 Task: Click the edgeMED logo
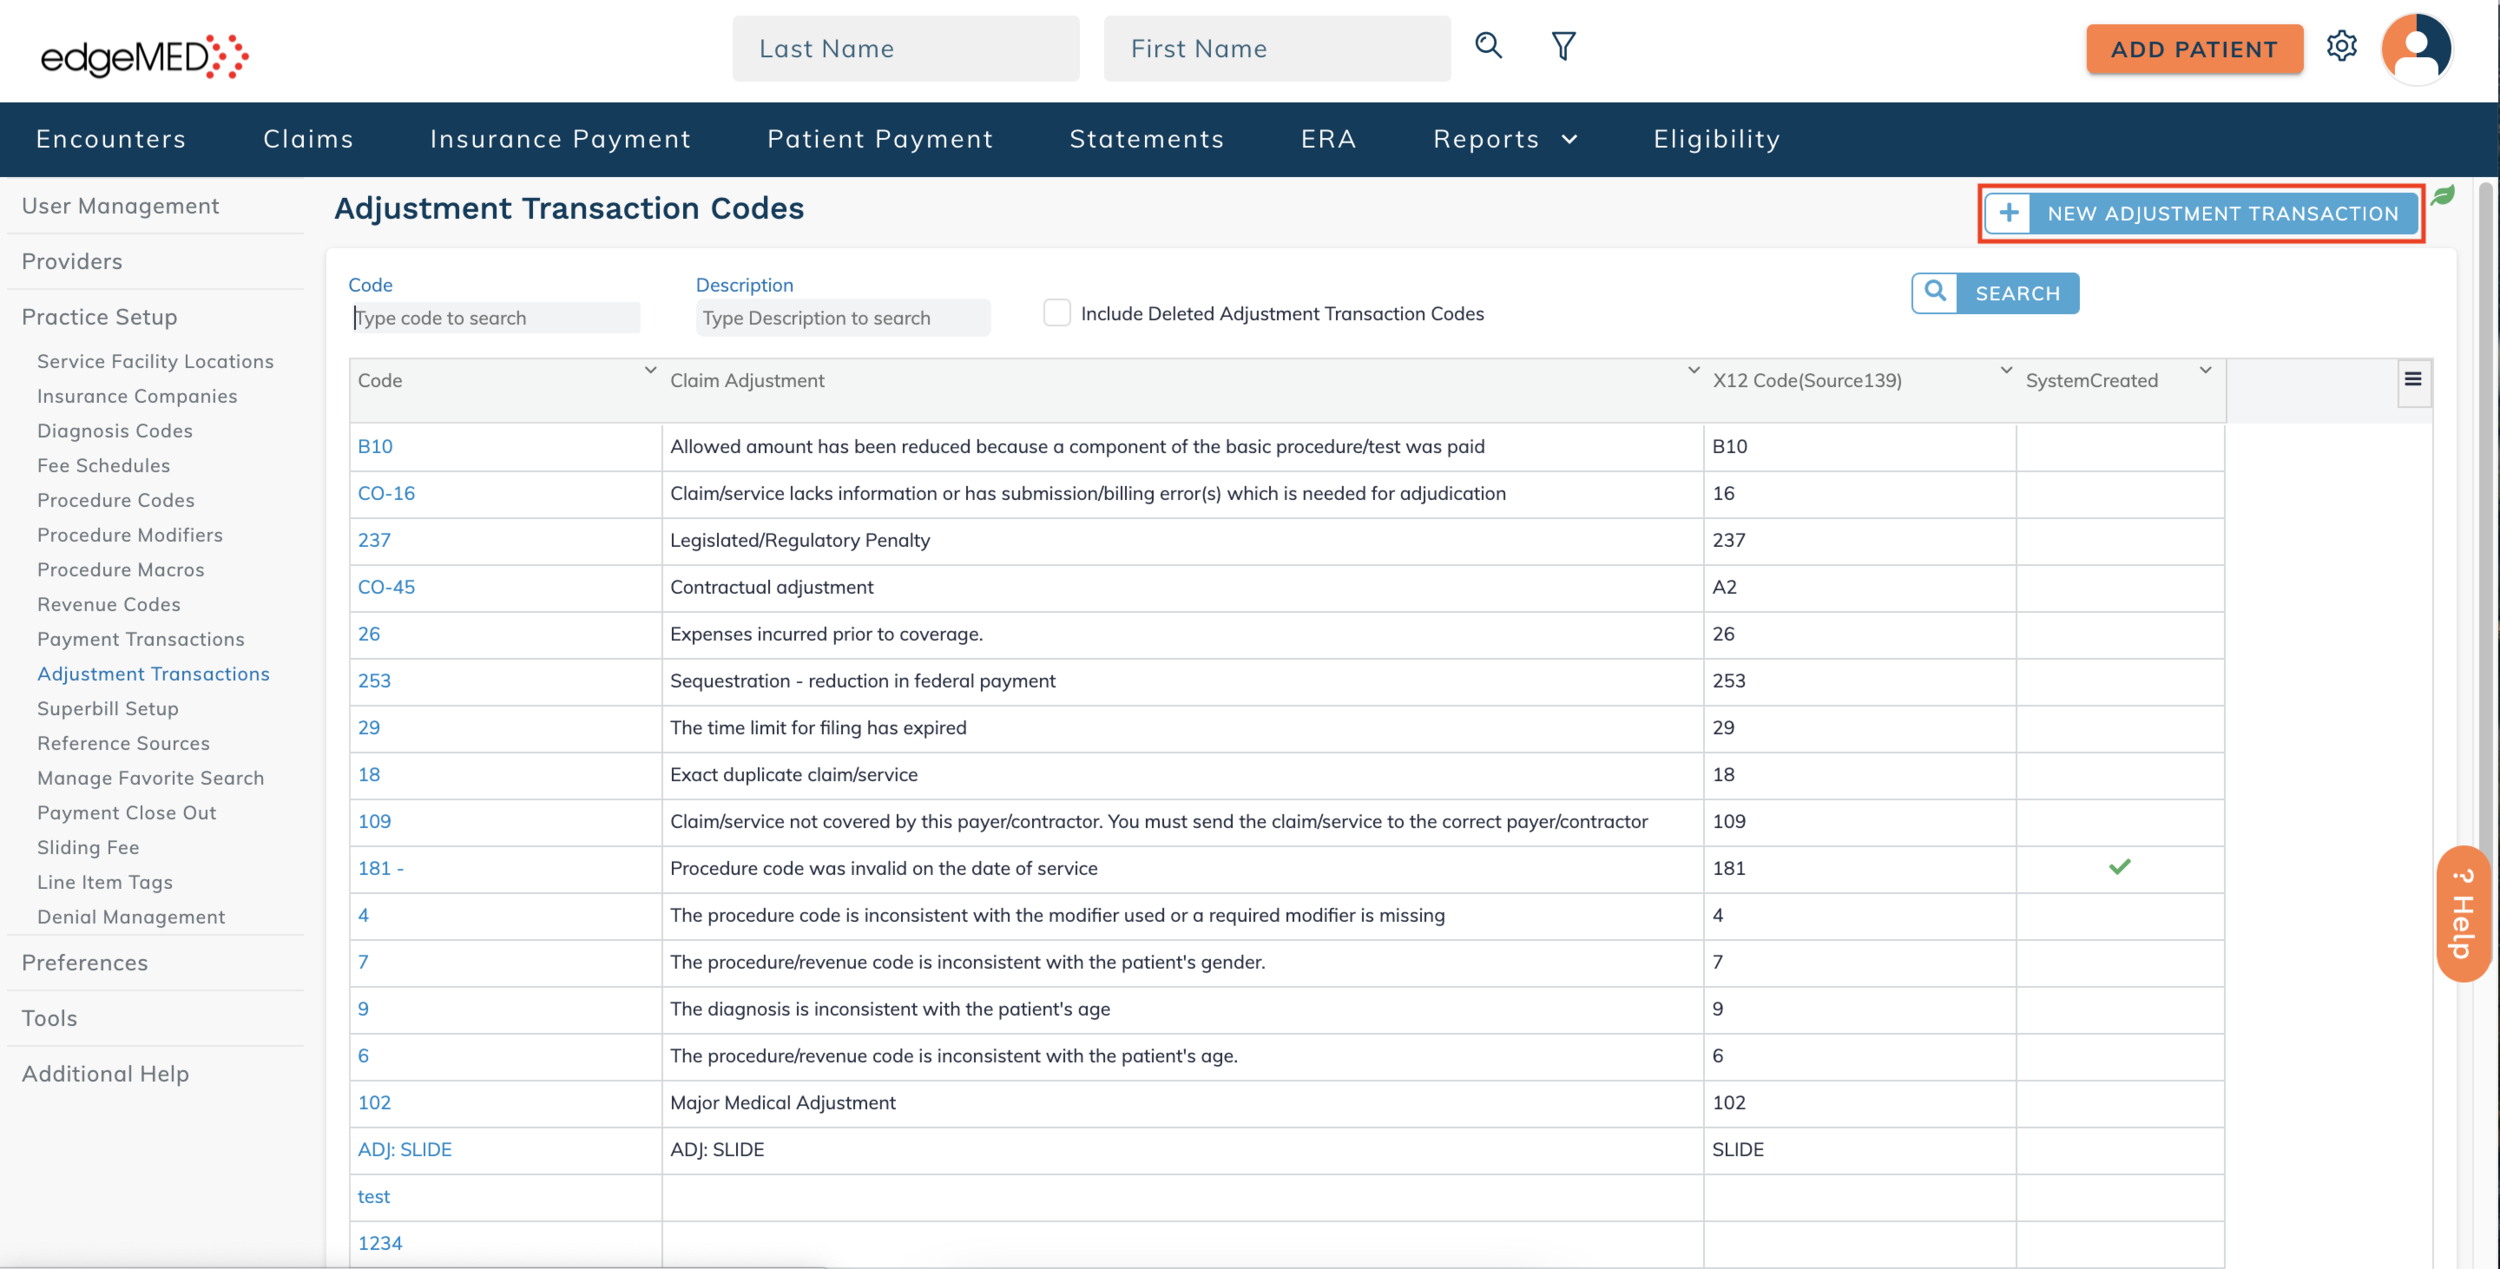click(144, 55)
